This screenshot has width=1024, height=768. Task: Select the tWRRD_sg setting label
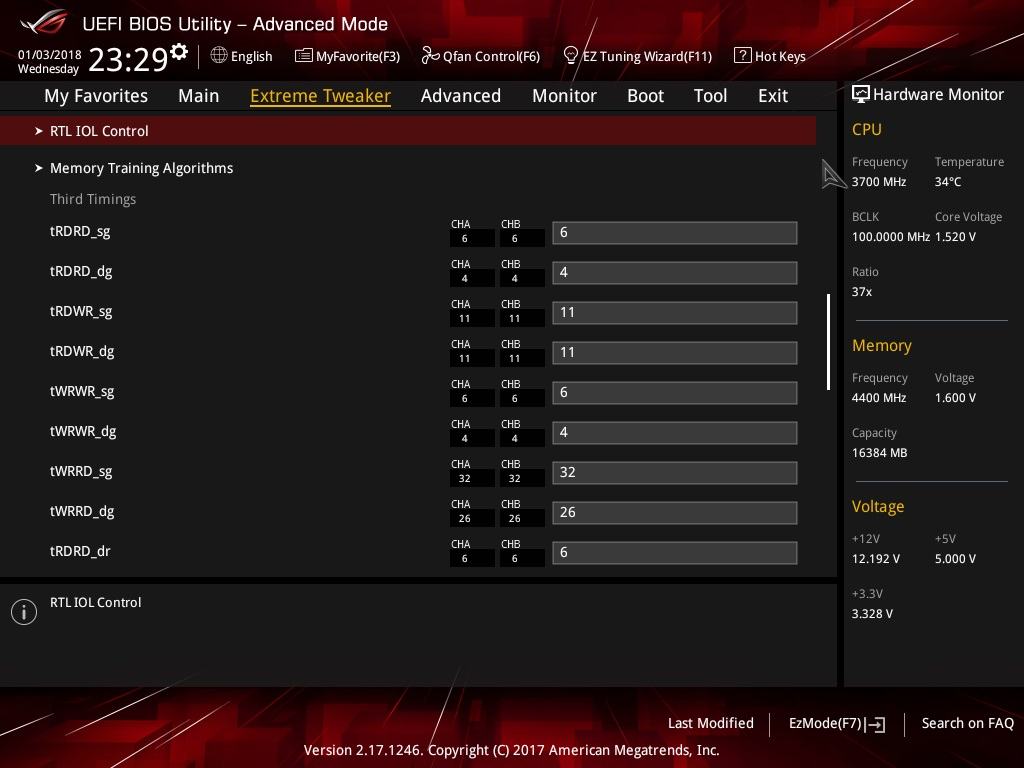(x=81, y=471)
